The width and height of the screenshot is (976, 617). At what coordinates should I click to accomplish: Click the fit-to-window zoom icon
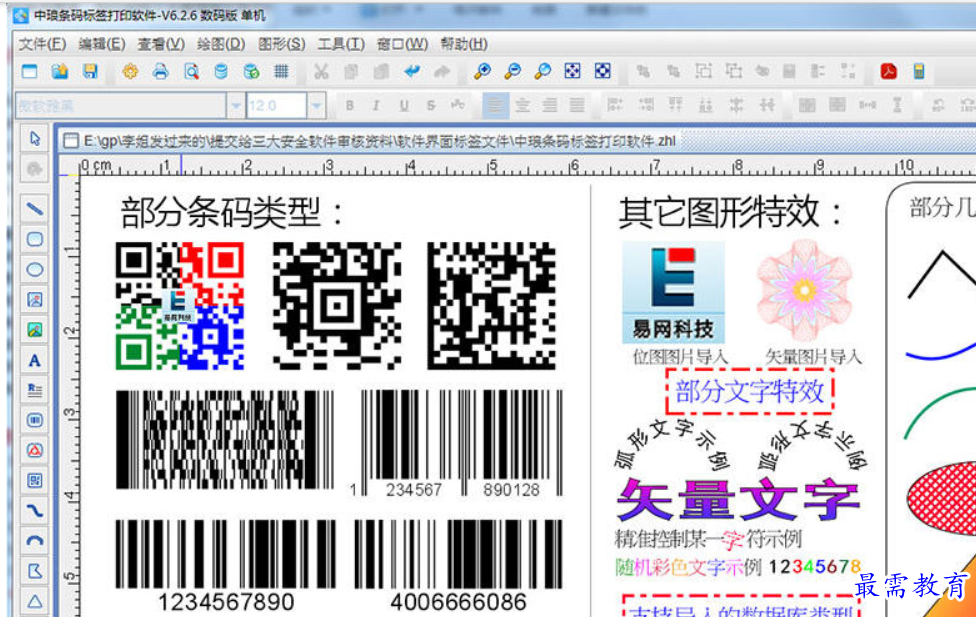[572, 71]
